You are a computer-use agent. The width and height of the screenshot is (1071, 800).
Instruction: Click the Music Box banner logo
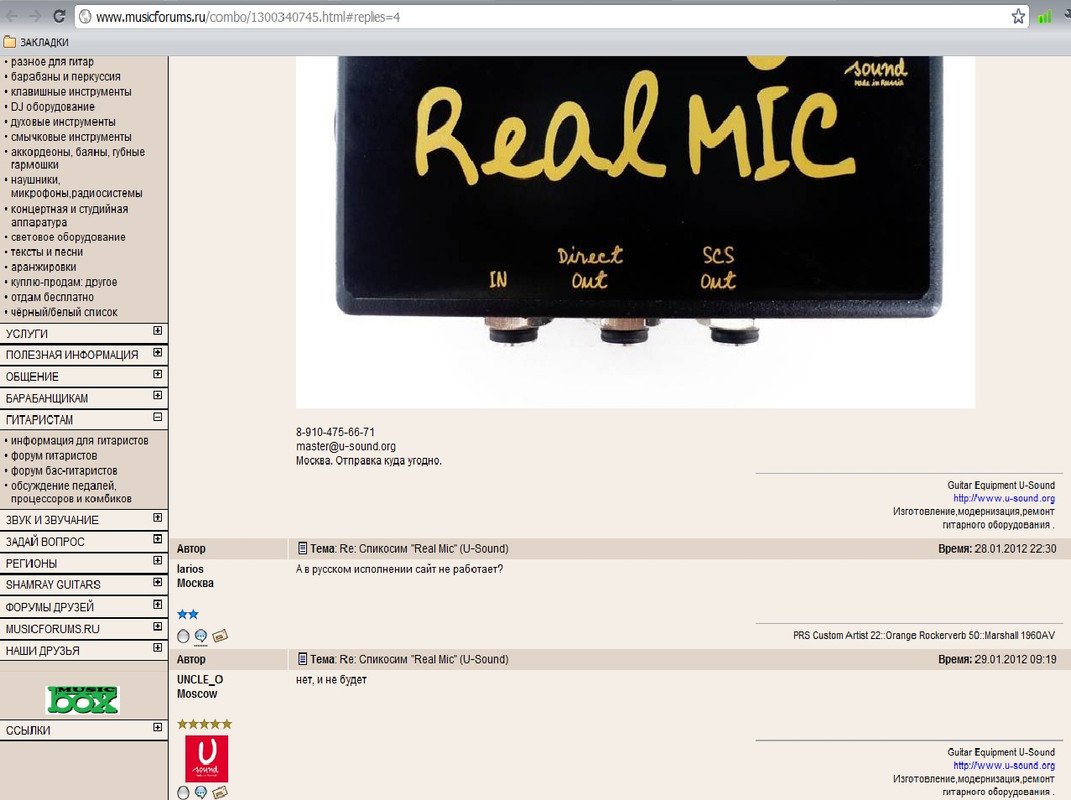point(83,700)
